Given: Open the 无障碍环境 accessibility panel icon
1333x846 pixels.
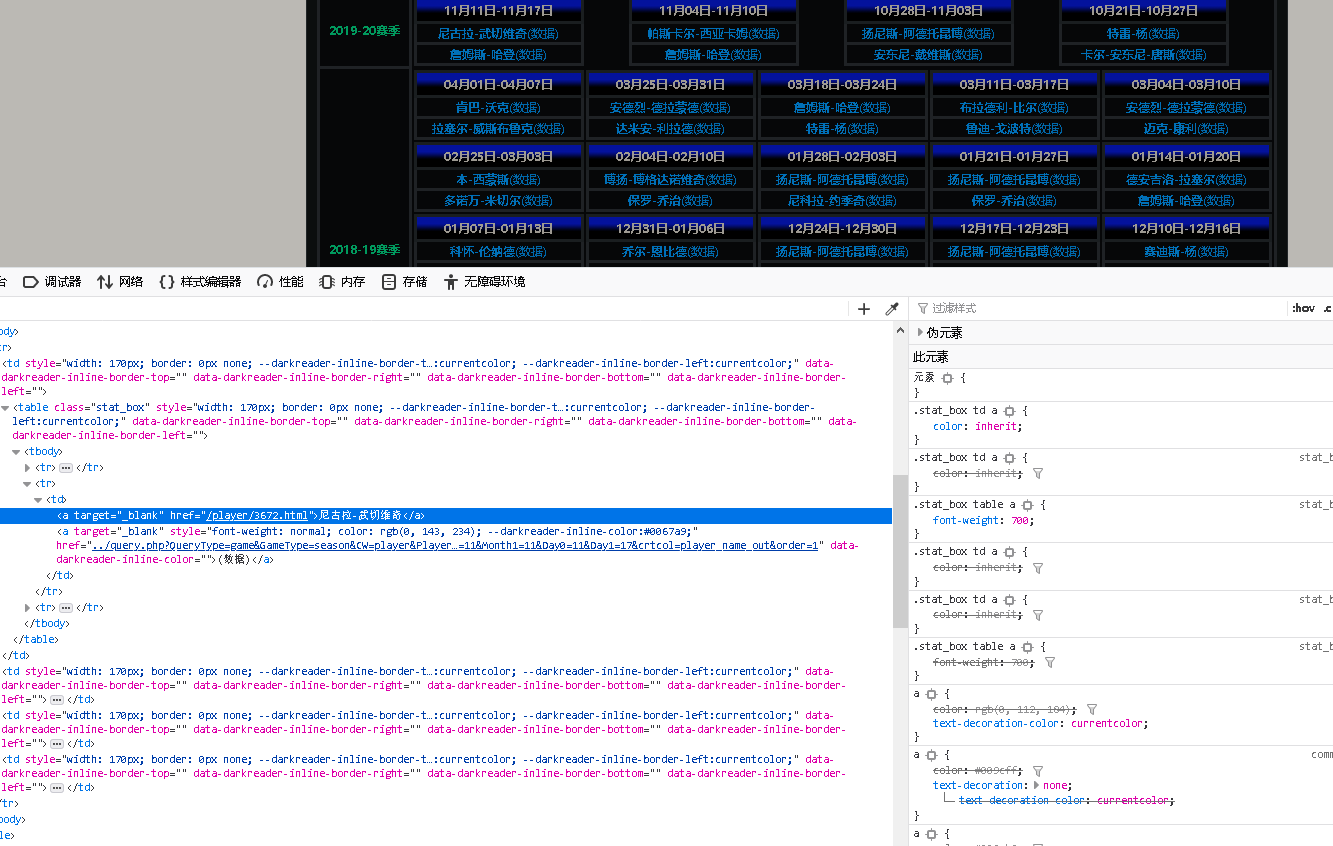Looking at the screenshot, I should click(451, 282).
